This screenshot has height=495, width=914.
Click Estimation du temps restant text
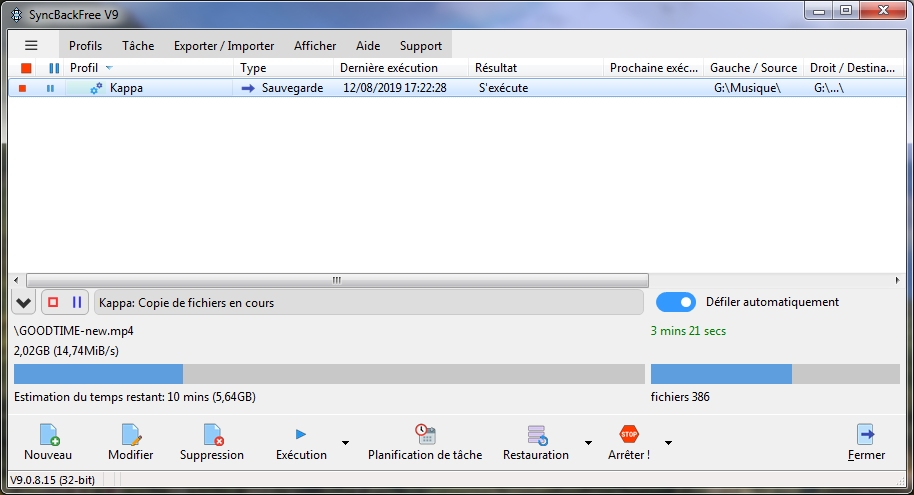[x=135, y=397]
